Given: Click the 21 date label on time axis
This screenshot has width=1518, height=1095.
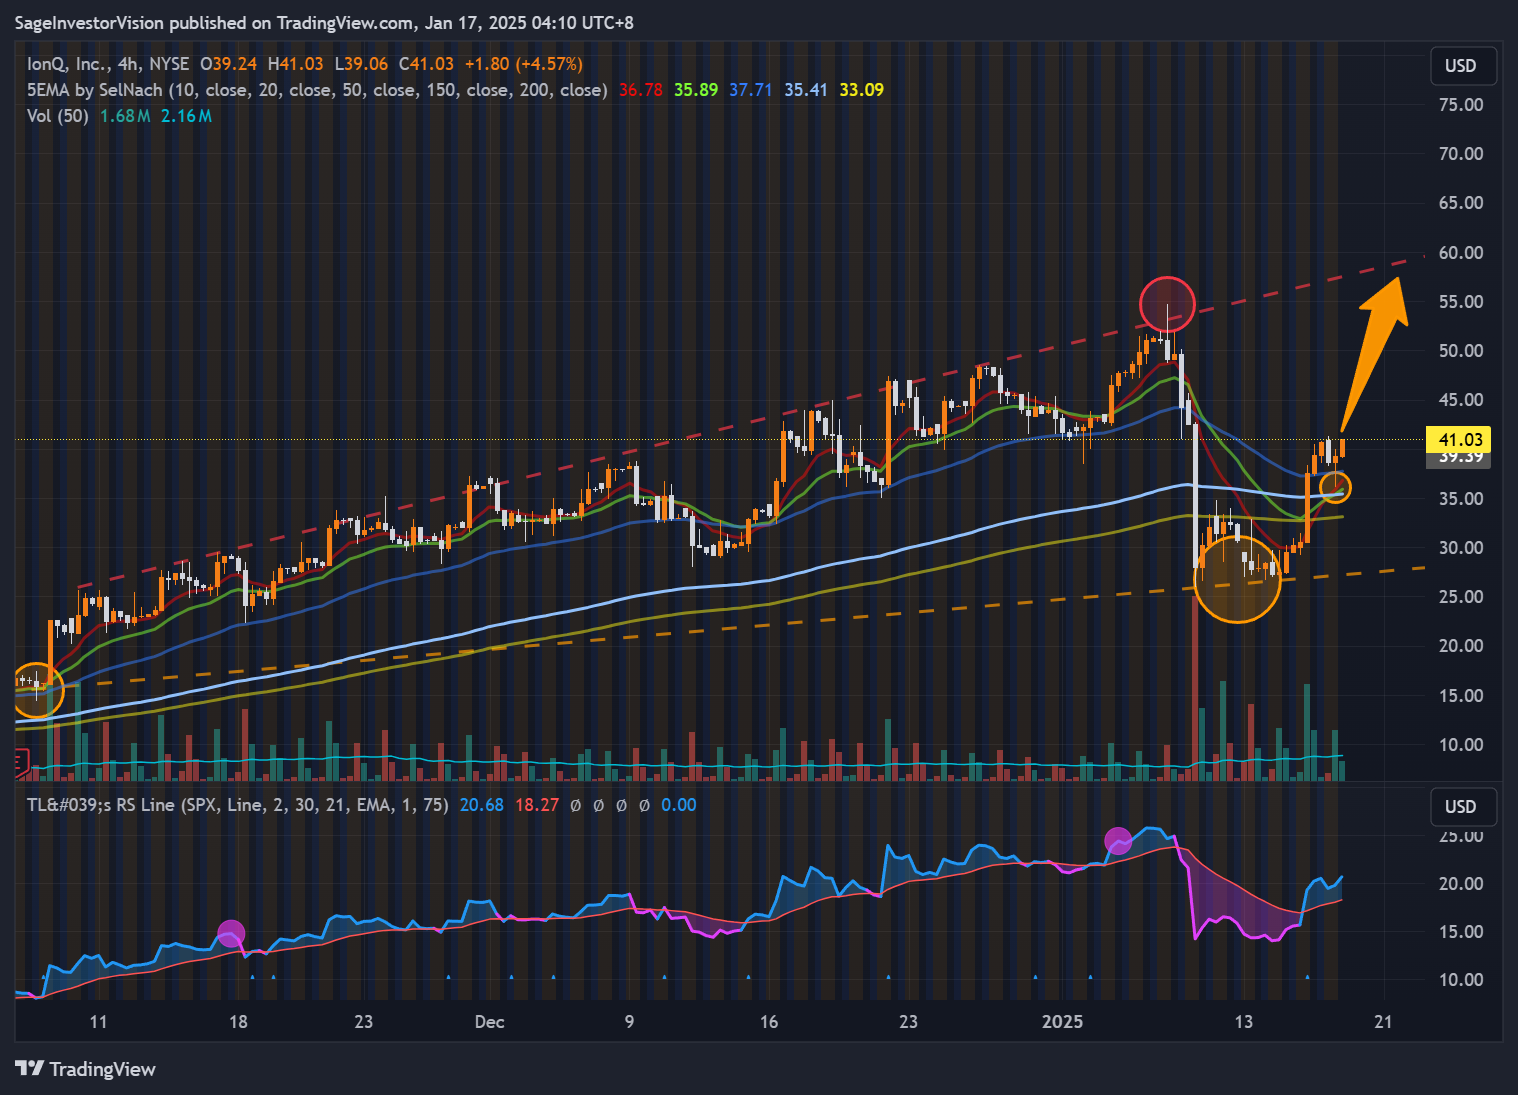Looking at the screenshot, I should (1383, 1022).
